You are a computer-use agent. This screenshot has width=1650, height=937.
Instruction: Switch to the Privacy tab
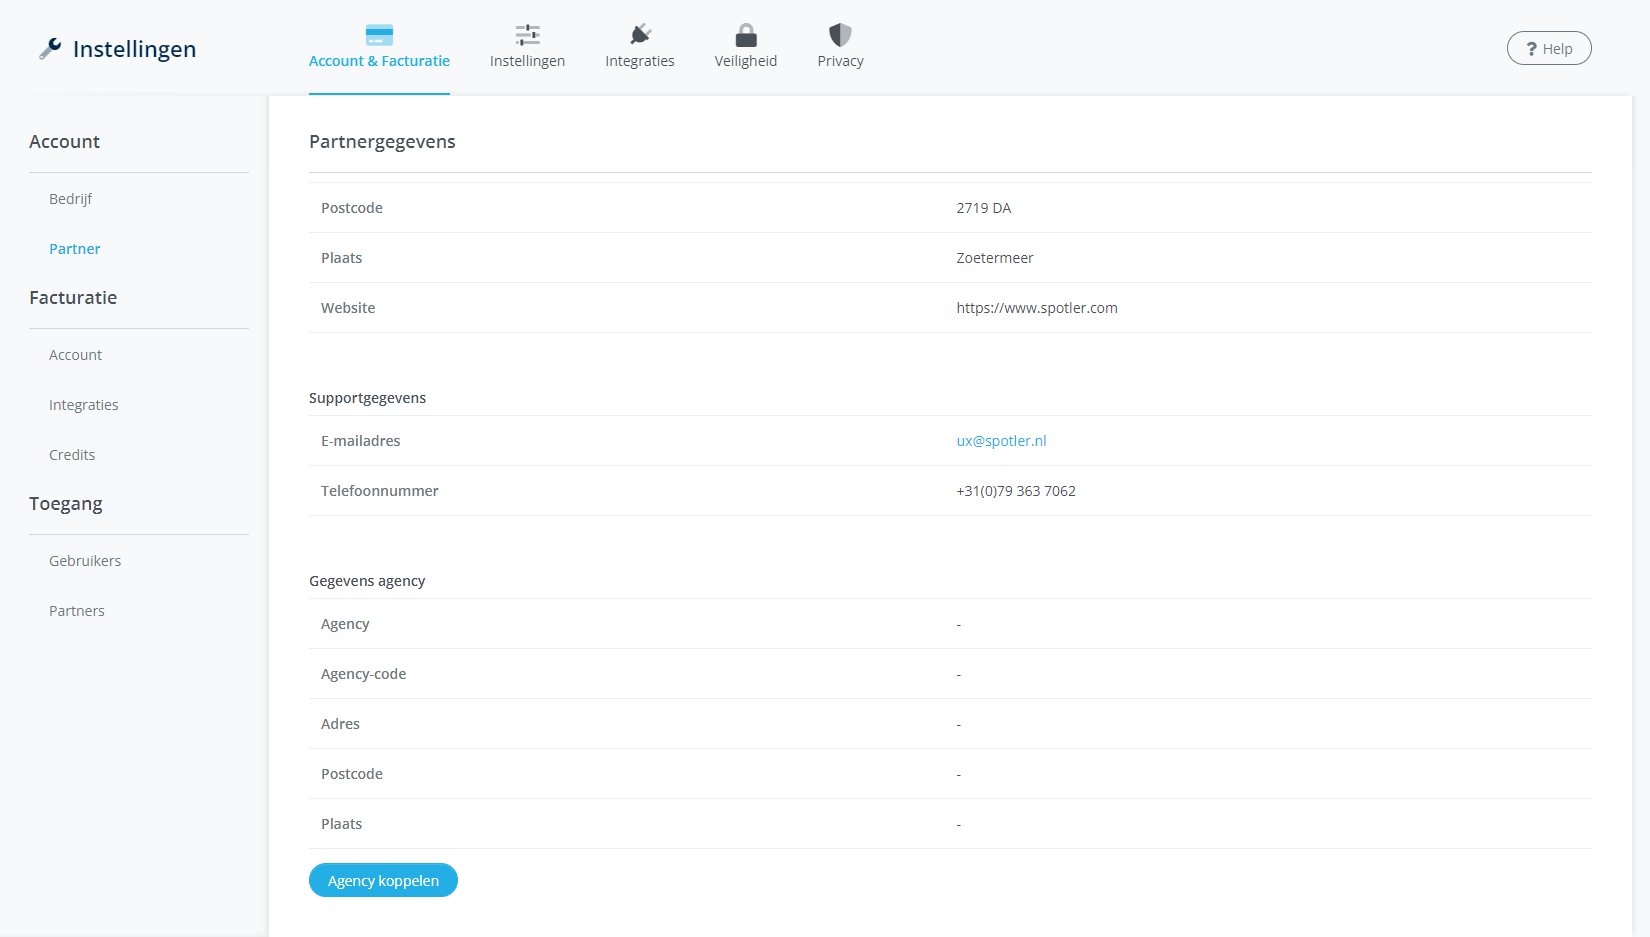[x=840, y=49]
